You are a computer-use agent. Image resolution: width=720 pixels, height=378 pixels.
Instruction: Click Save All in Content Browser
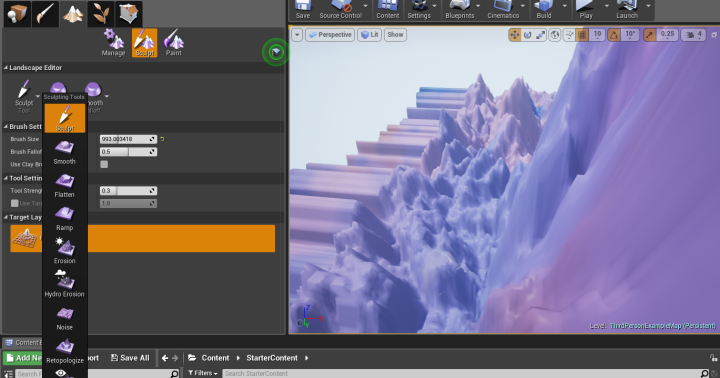130,358
